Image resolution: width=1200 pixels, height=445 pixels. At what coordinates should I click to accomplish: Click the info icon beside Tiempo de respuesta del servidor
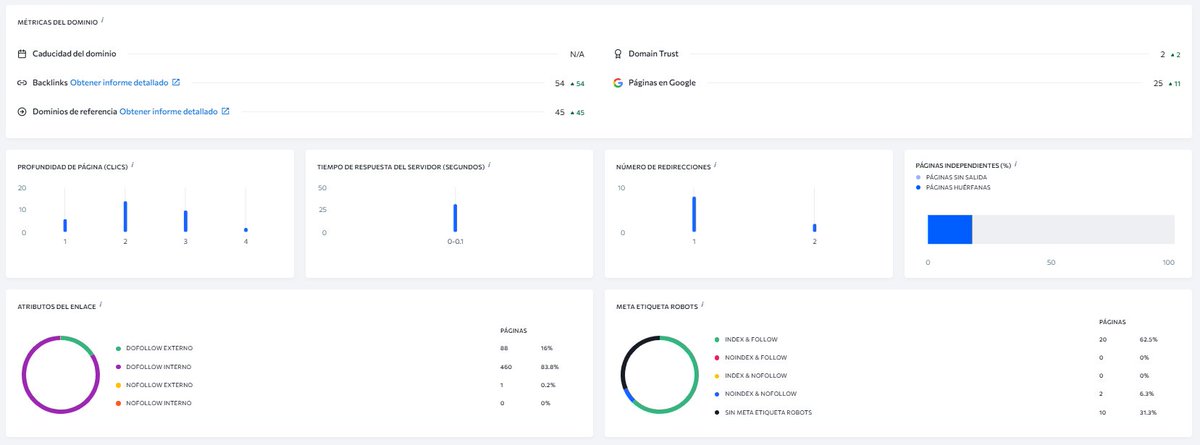pos(489,164)
